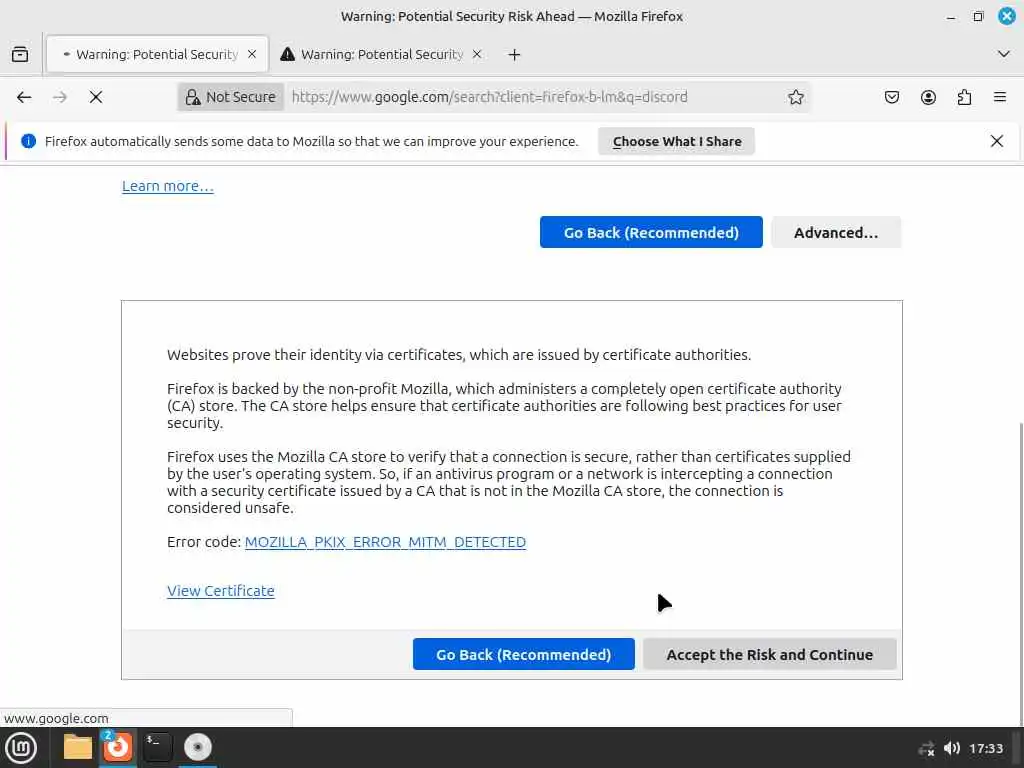
Task: Click the "Websites prove their identity" paragraph
Action: click(x=458, y=355)
